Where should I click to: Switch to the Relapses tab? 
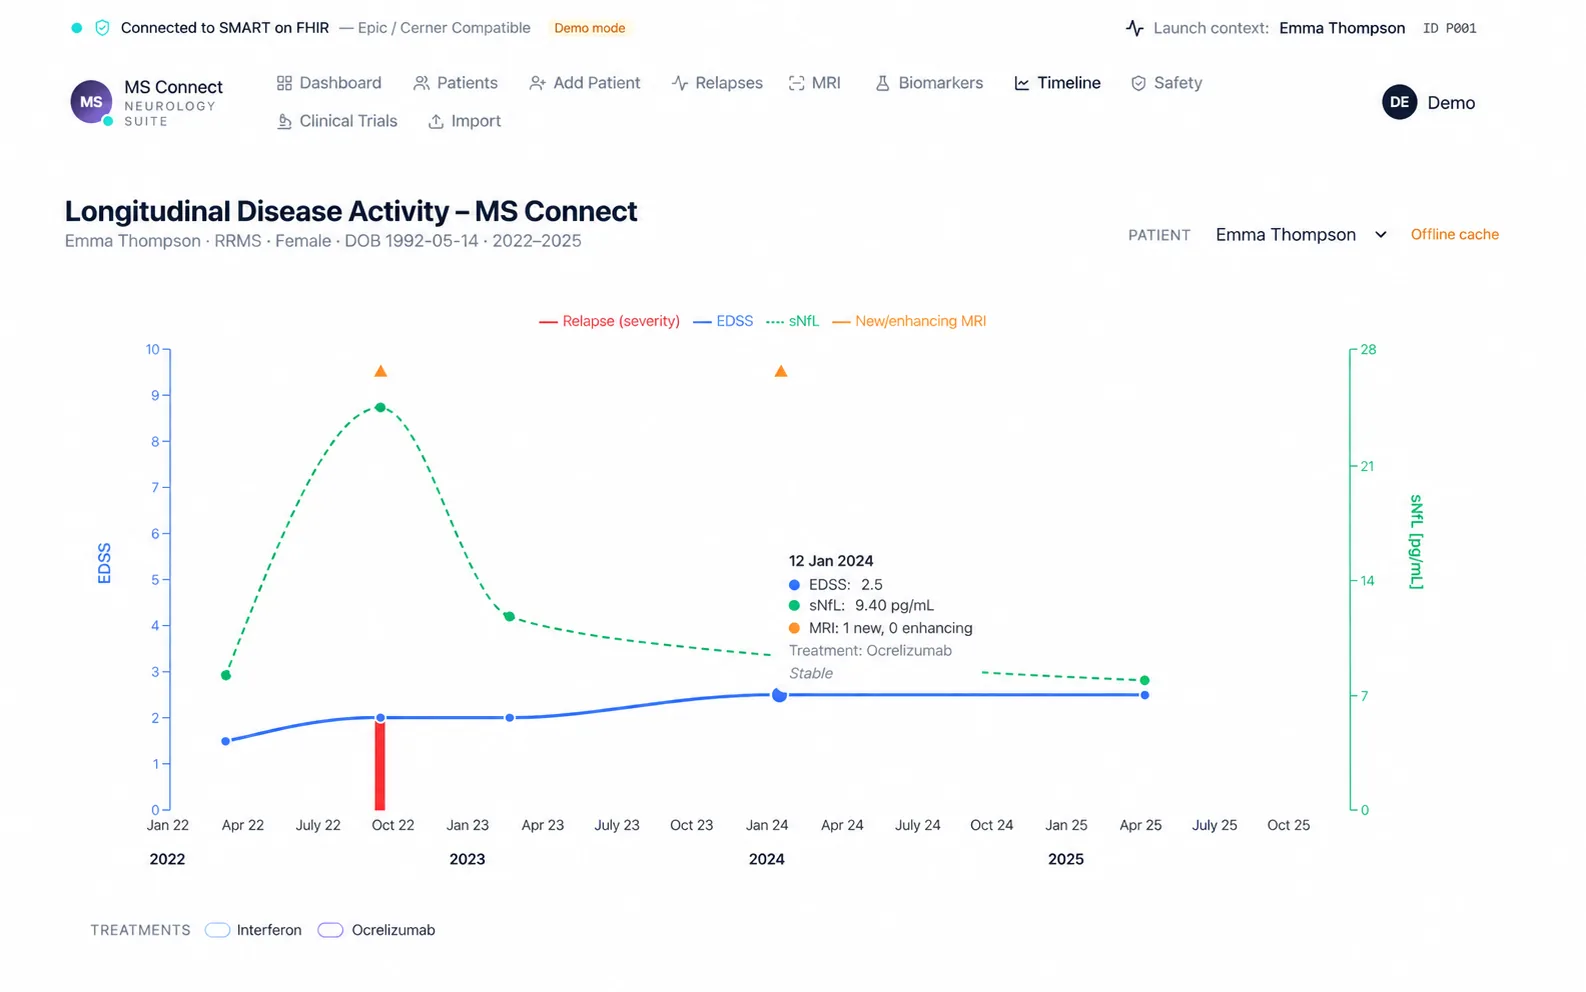coord(717,83)
